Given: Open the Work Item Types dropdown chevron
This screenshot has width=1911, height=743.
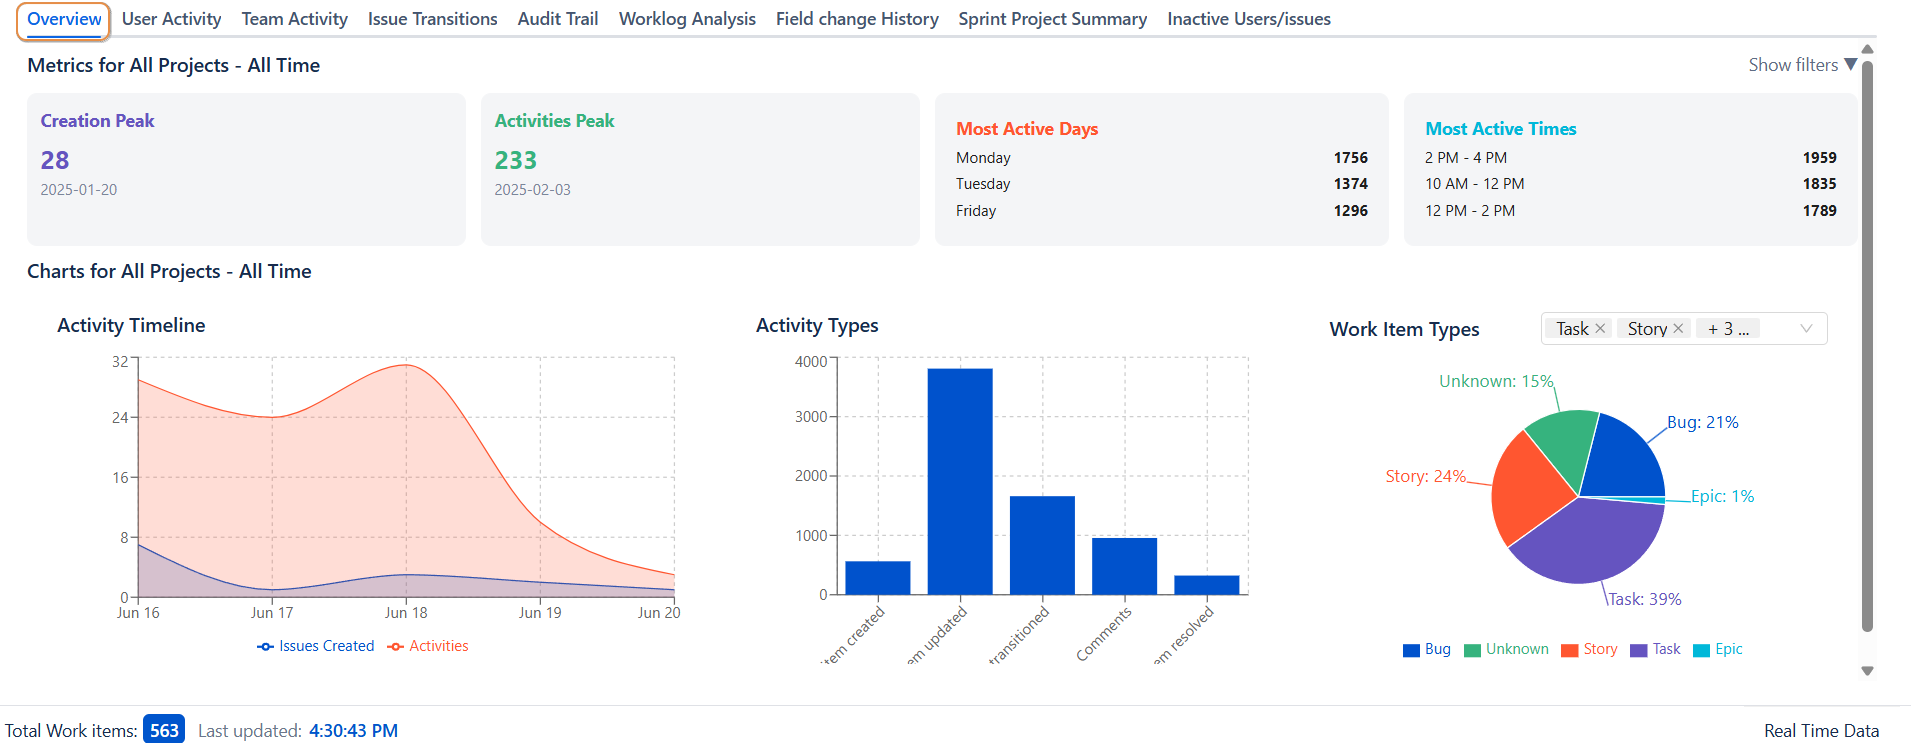Looking at the screenshot, I should tap(1806, 329).
